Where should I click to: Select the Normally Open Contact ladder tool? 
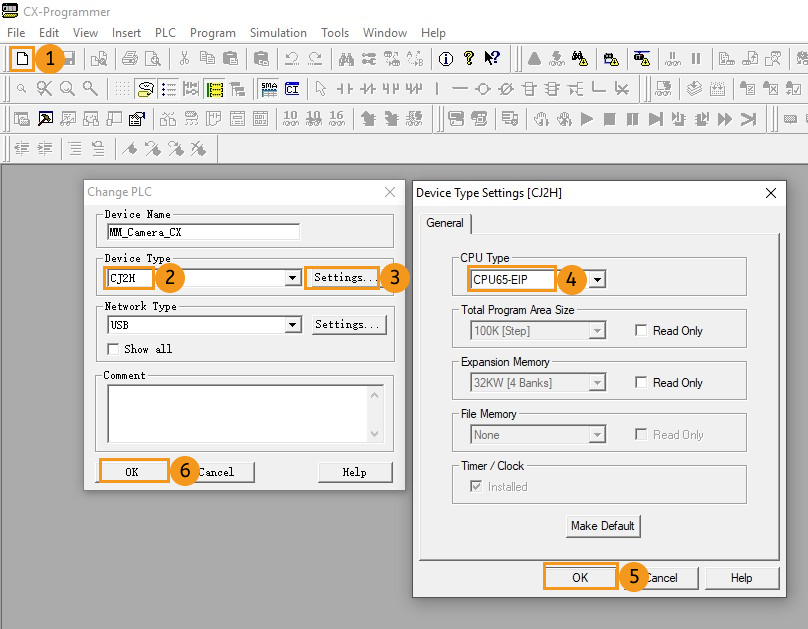(344, 91)
